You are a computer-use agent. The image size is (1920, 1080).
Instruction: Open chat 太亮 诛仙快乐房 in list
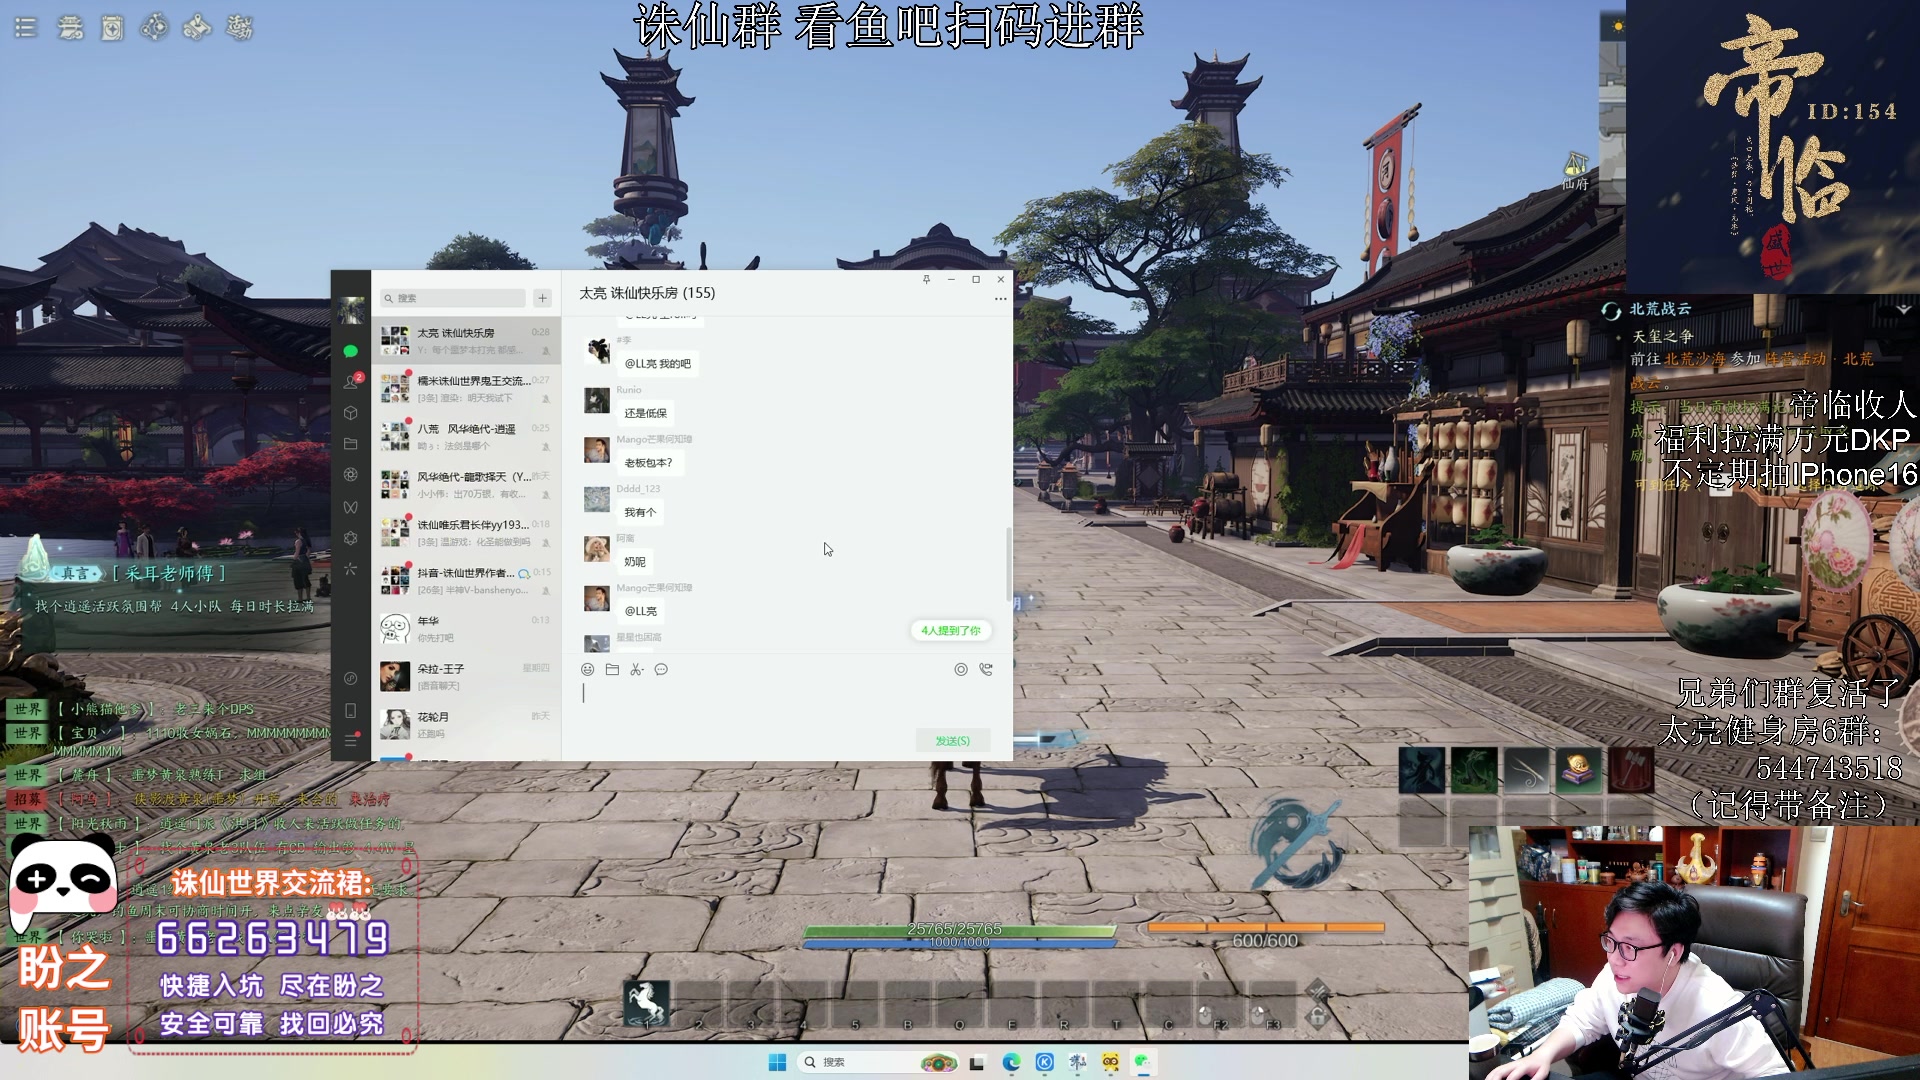click(x=466, y=341)
